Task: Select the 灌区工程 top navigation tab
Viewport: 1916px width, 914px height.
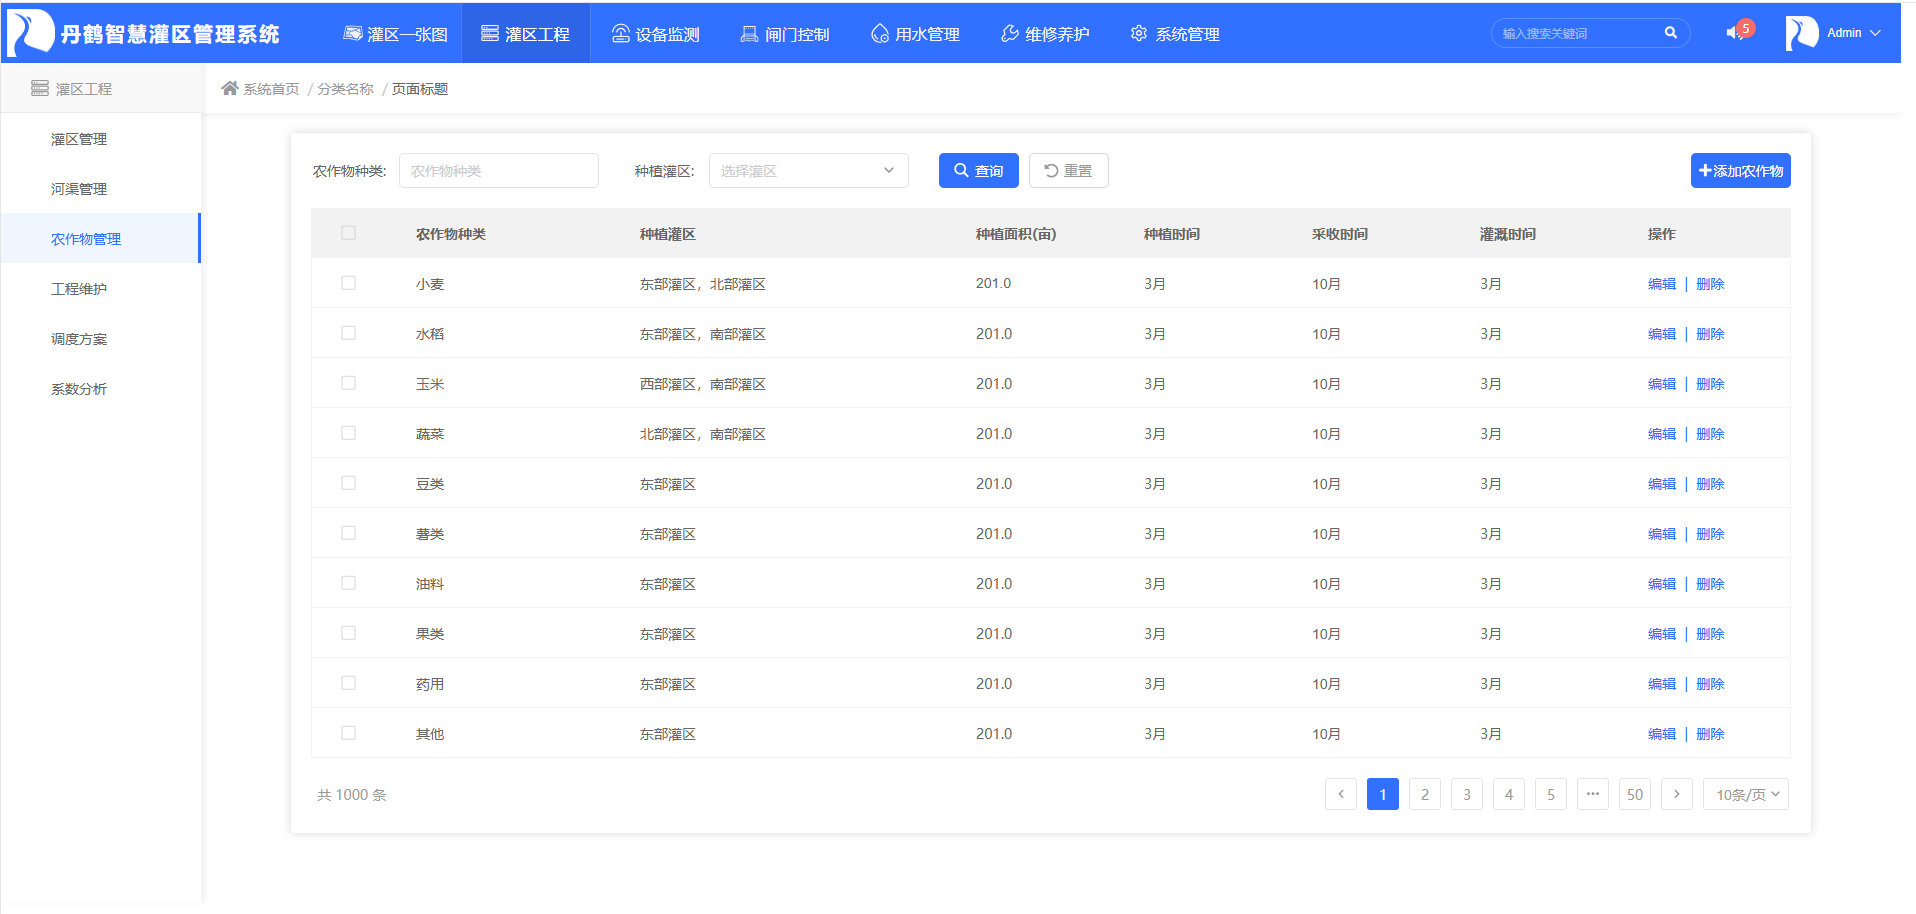Action: [525, 34]
